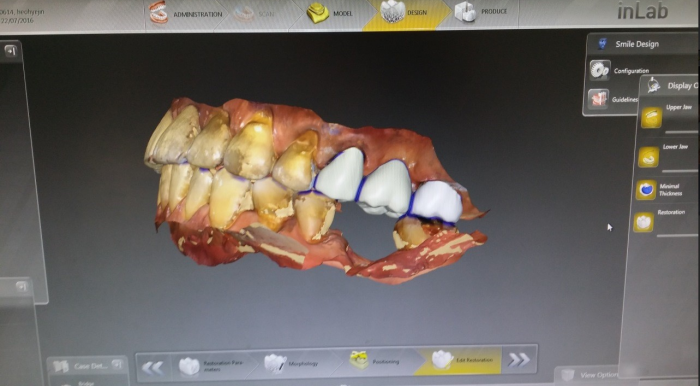
Task: Click the yellow Model block icon
Action: coord(318,13)
